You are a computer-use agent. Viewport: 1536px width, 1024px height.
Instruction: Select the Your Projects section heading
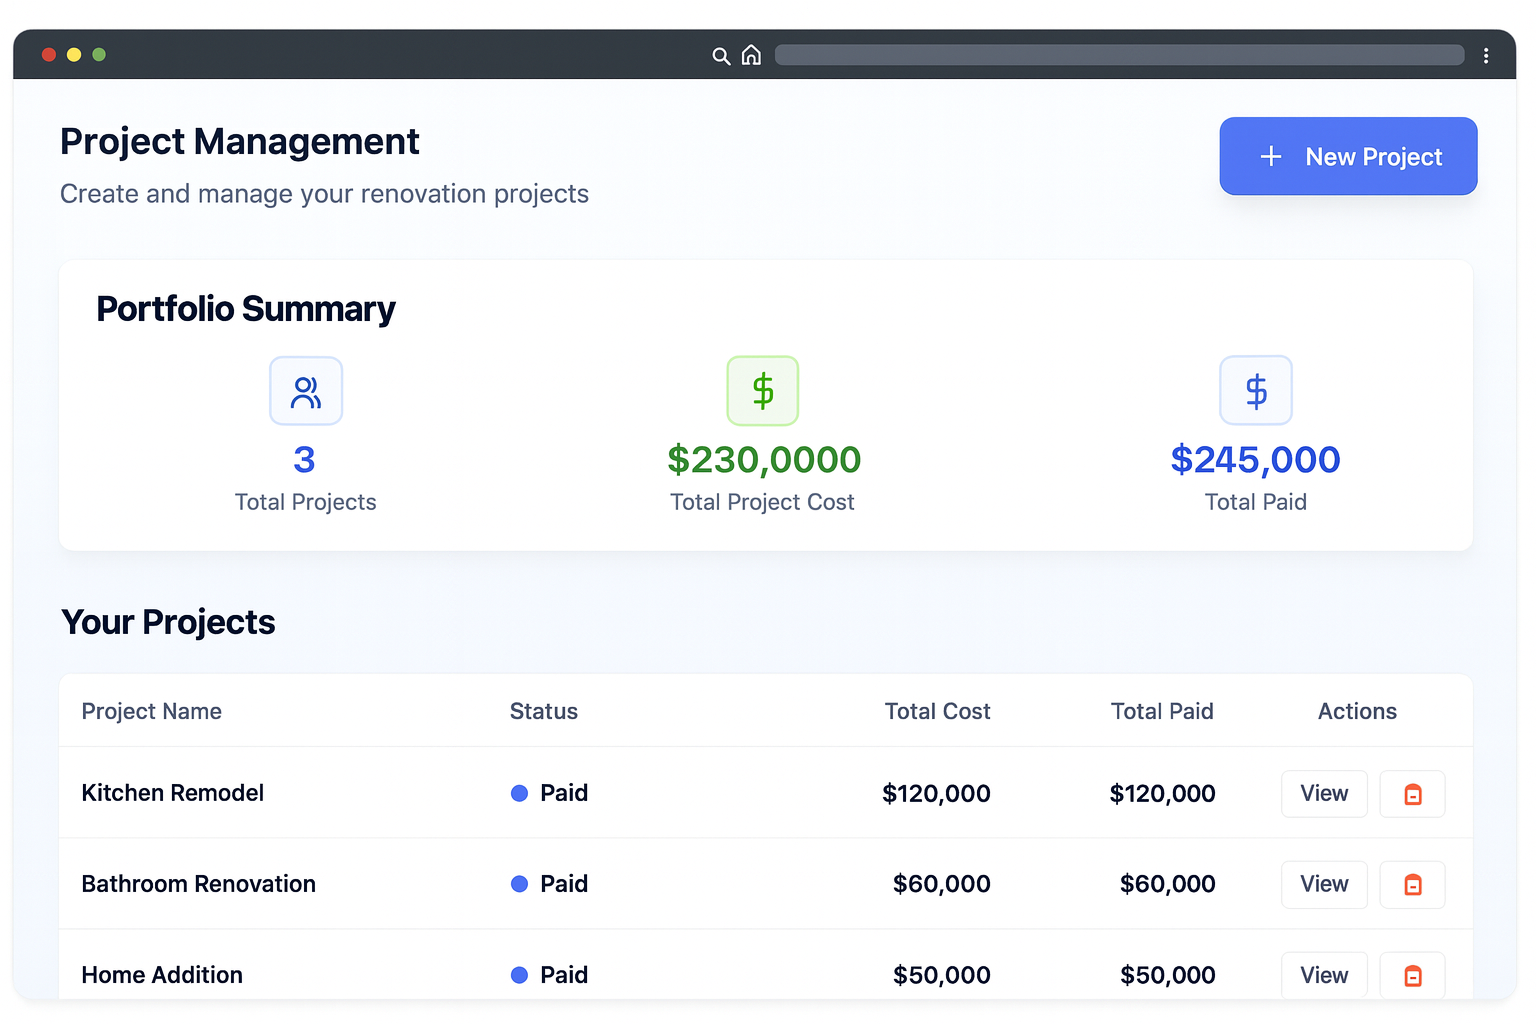168,621
